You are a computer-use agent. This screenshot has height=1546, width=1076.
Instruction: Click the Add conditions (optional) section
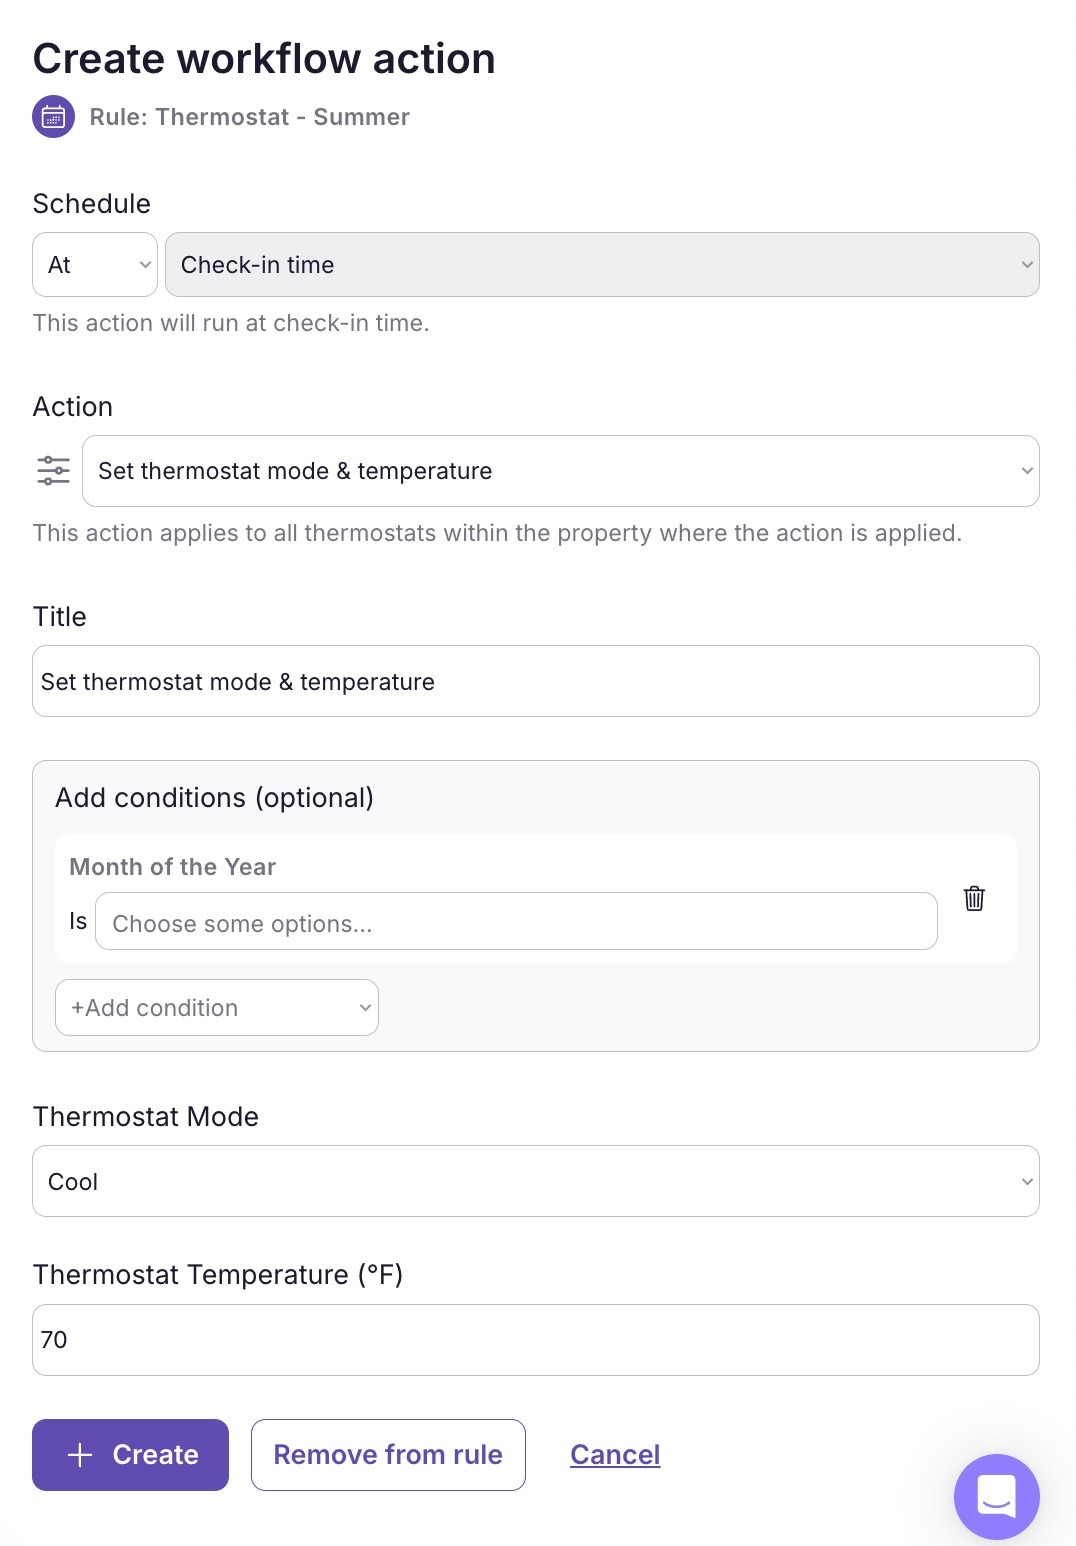pyautogui.click(x=214, y=798)
